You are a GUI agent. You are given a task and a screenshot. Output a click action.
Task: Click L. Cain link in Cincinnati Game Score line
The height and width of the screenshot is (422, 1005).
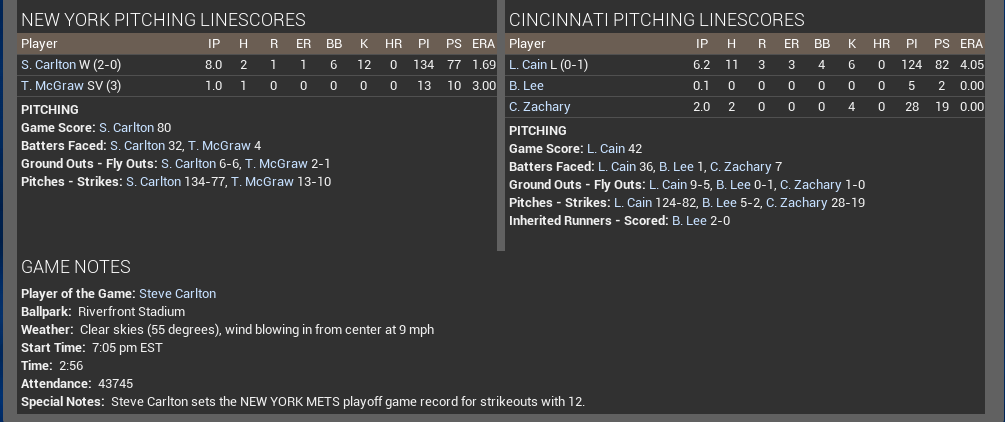pyautogui.click(x=605, y=149)
